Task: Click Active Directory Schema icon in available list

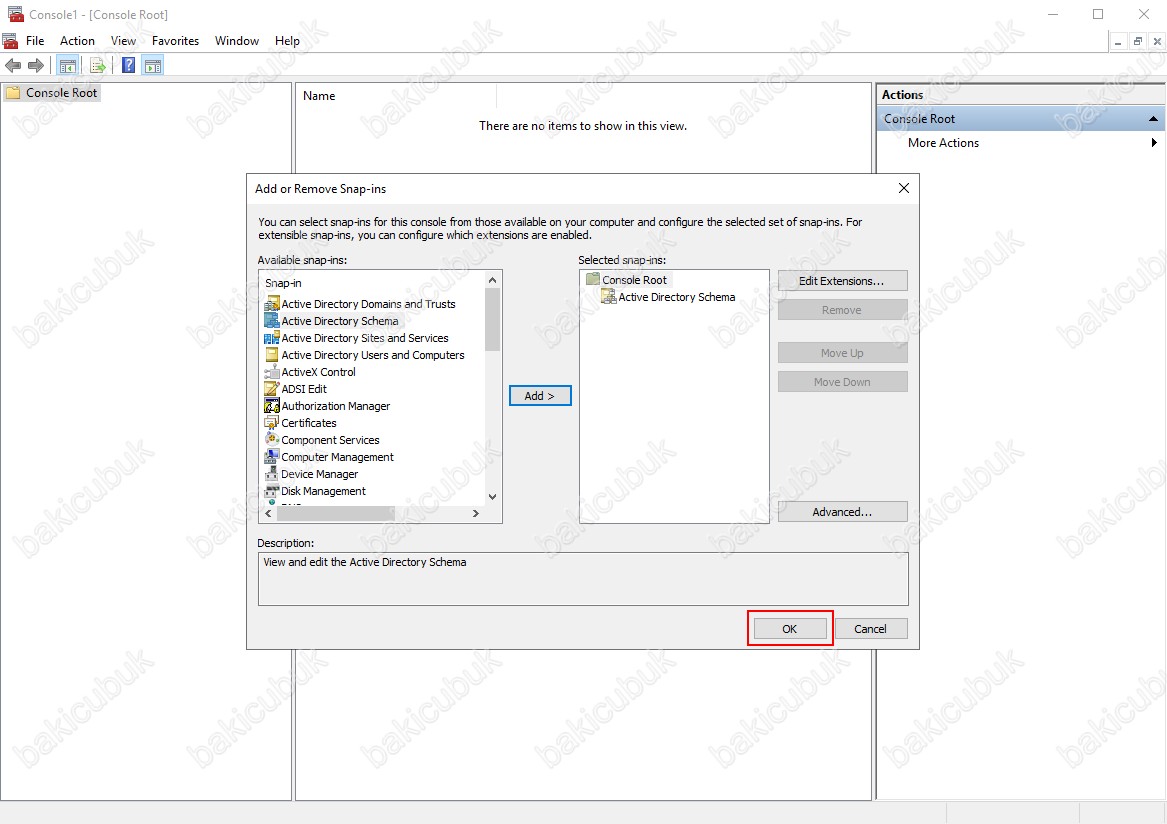Action: [x=272, y=321]
